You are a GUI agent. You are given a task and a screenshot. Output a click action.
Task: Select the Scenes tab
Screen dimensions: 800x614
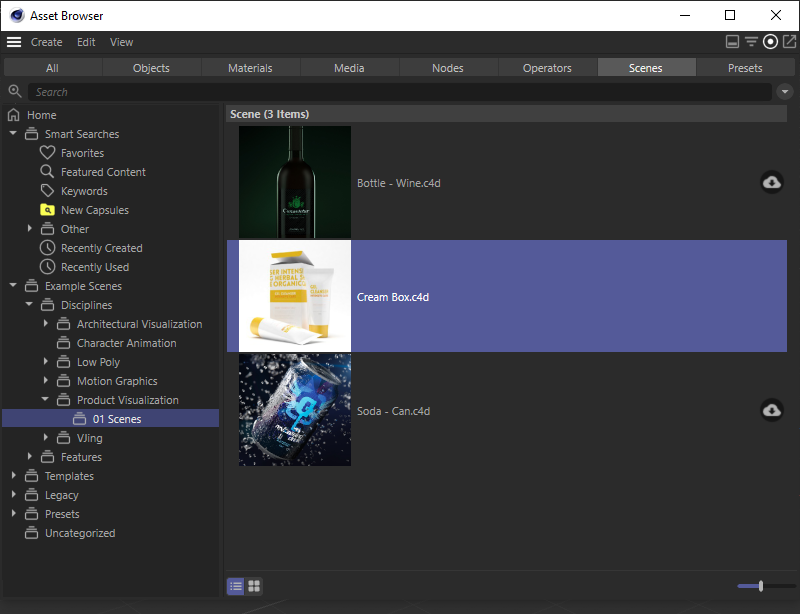(646, 67)
